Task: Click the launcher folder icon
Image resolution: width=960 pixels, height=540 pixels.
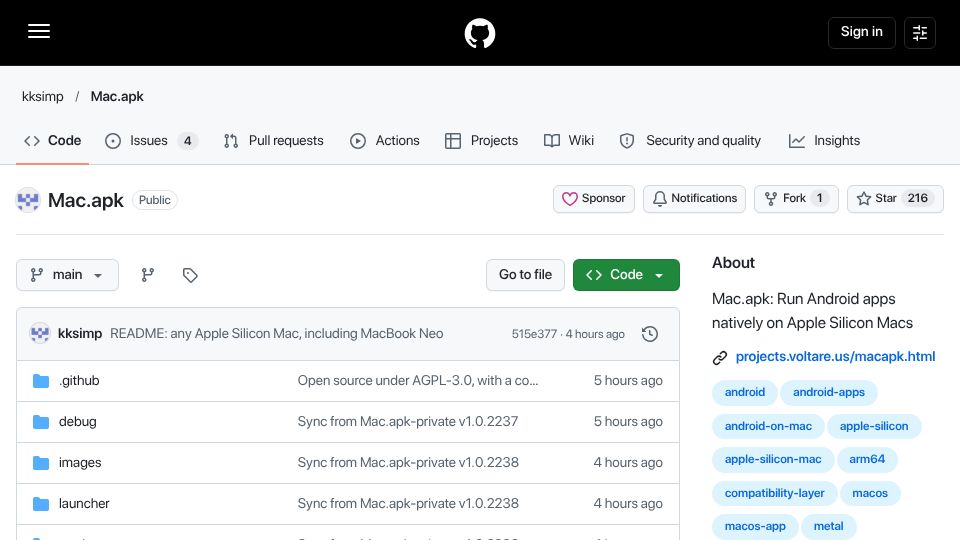Action: (41, 504)
